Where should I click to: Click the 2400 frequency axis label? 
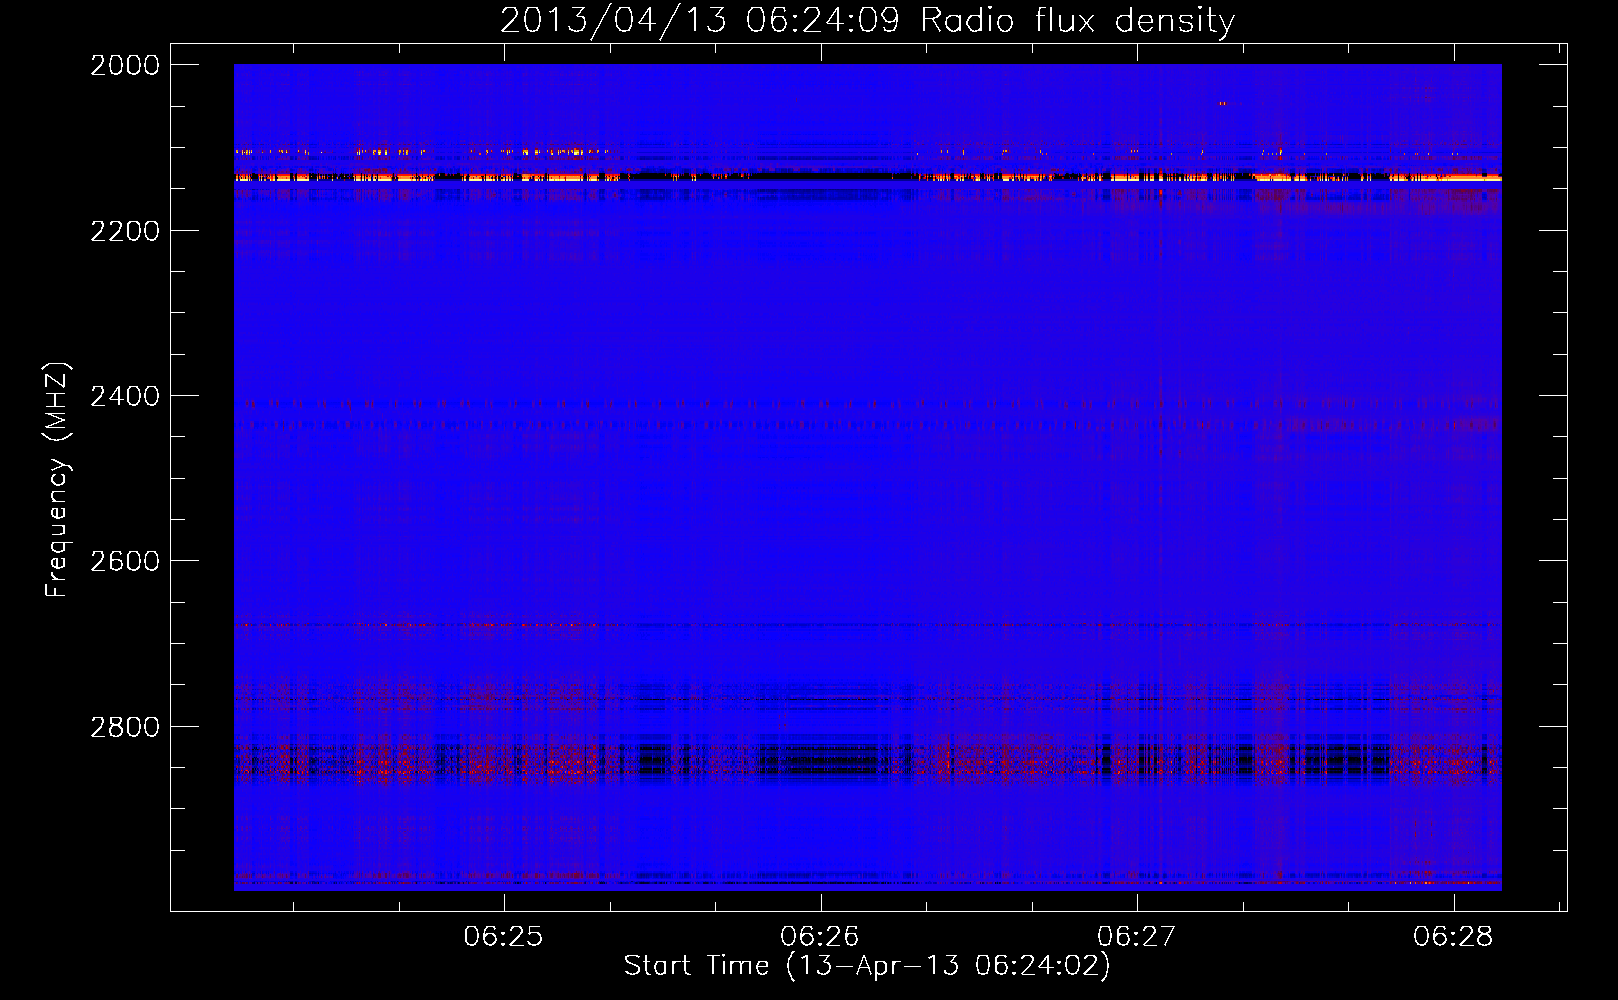pyautogui.click(x=125, y=396)
